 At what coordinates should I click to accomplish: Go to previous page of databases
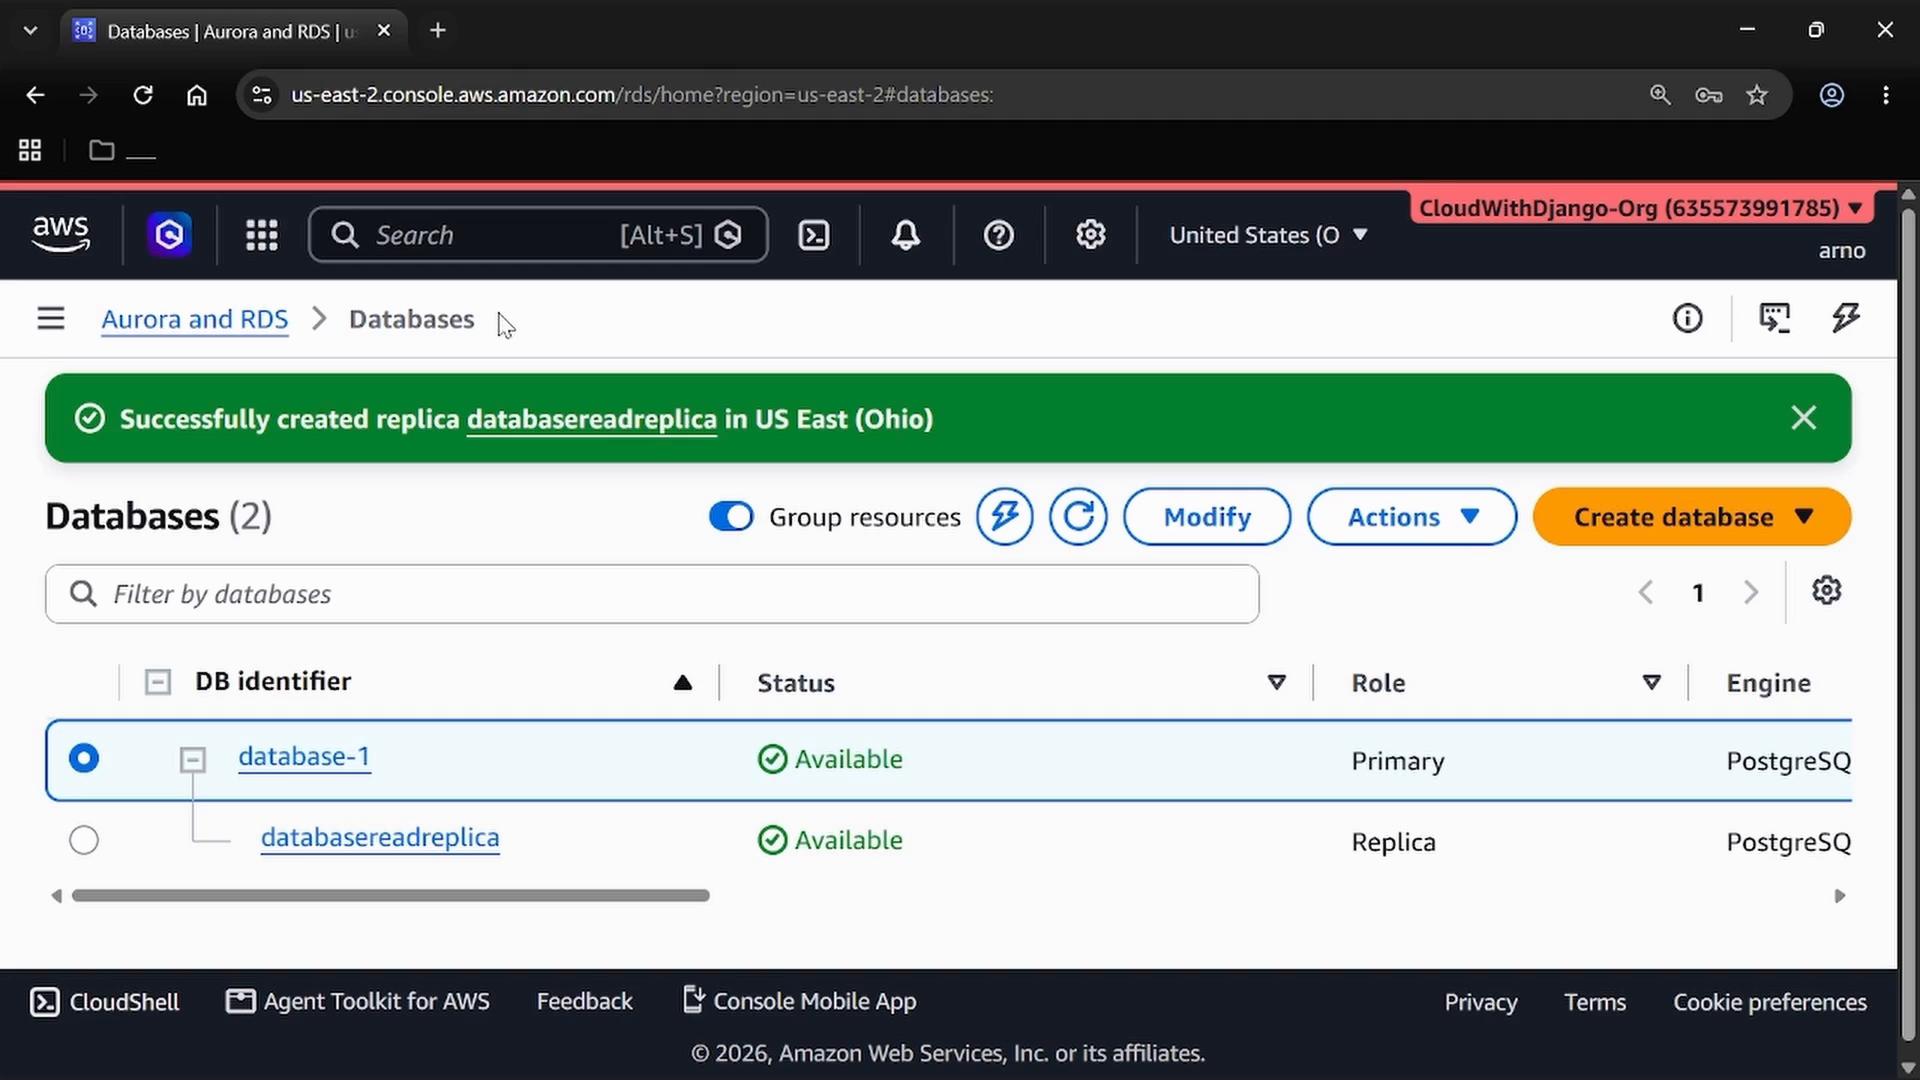1646,592
